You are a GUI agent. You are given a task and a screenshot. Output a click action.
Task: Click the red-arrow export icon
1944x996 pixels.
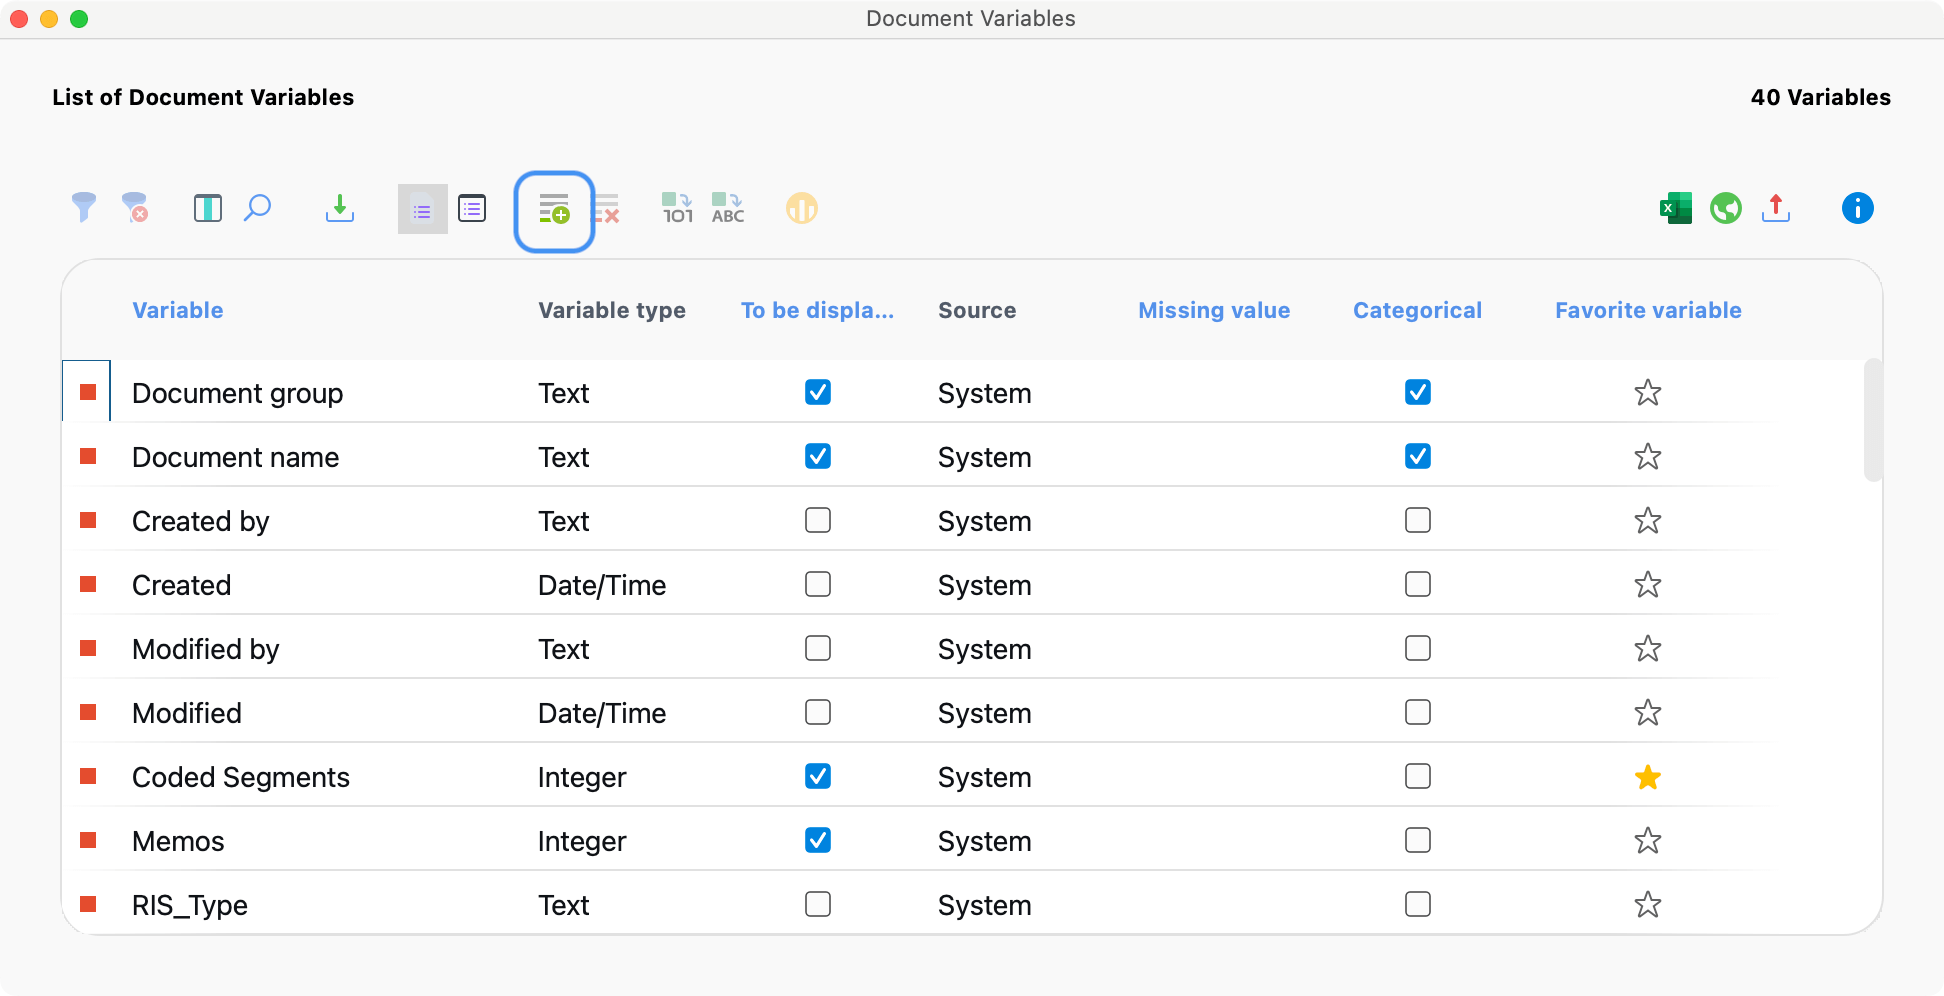[x=1776, y=208]
